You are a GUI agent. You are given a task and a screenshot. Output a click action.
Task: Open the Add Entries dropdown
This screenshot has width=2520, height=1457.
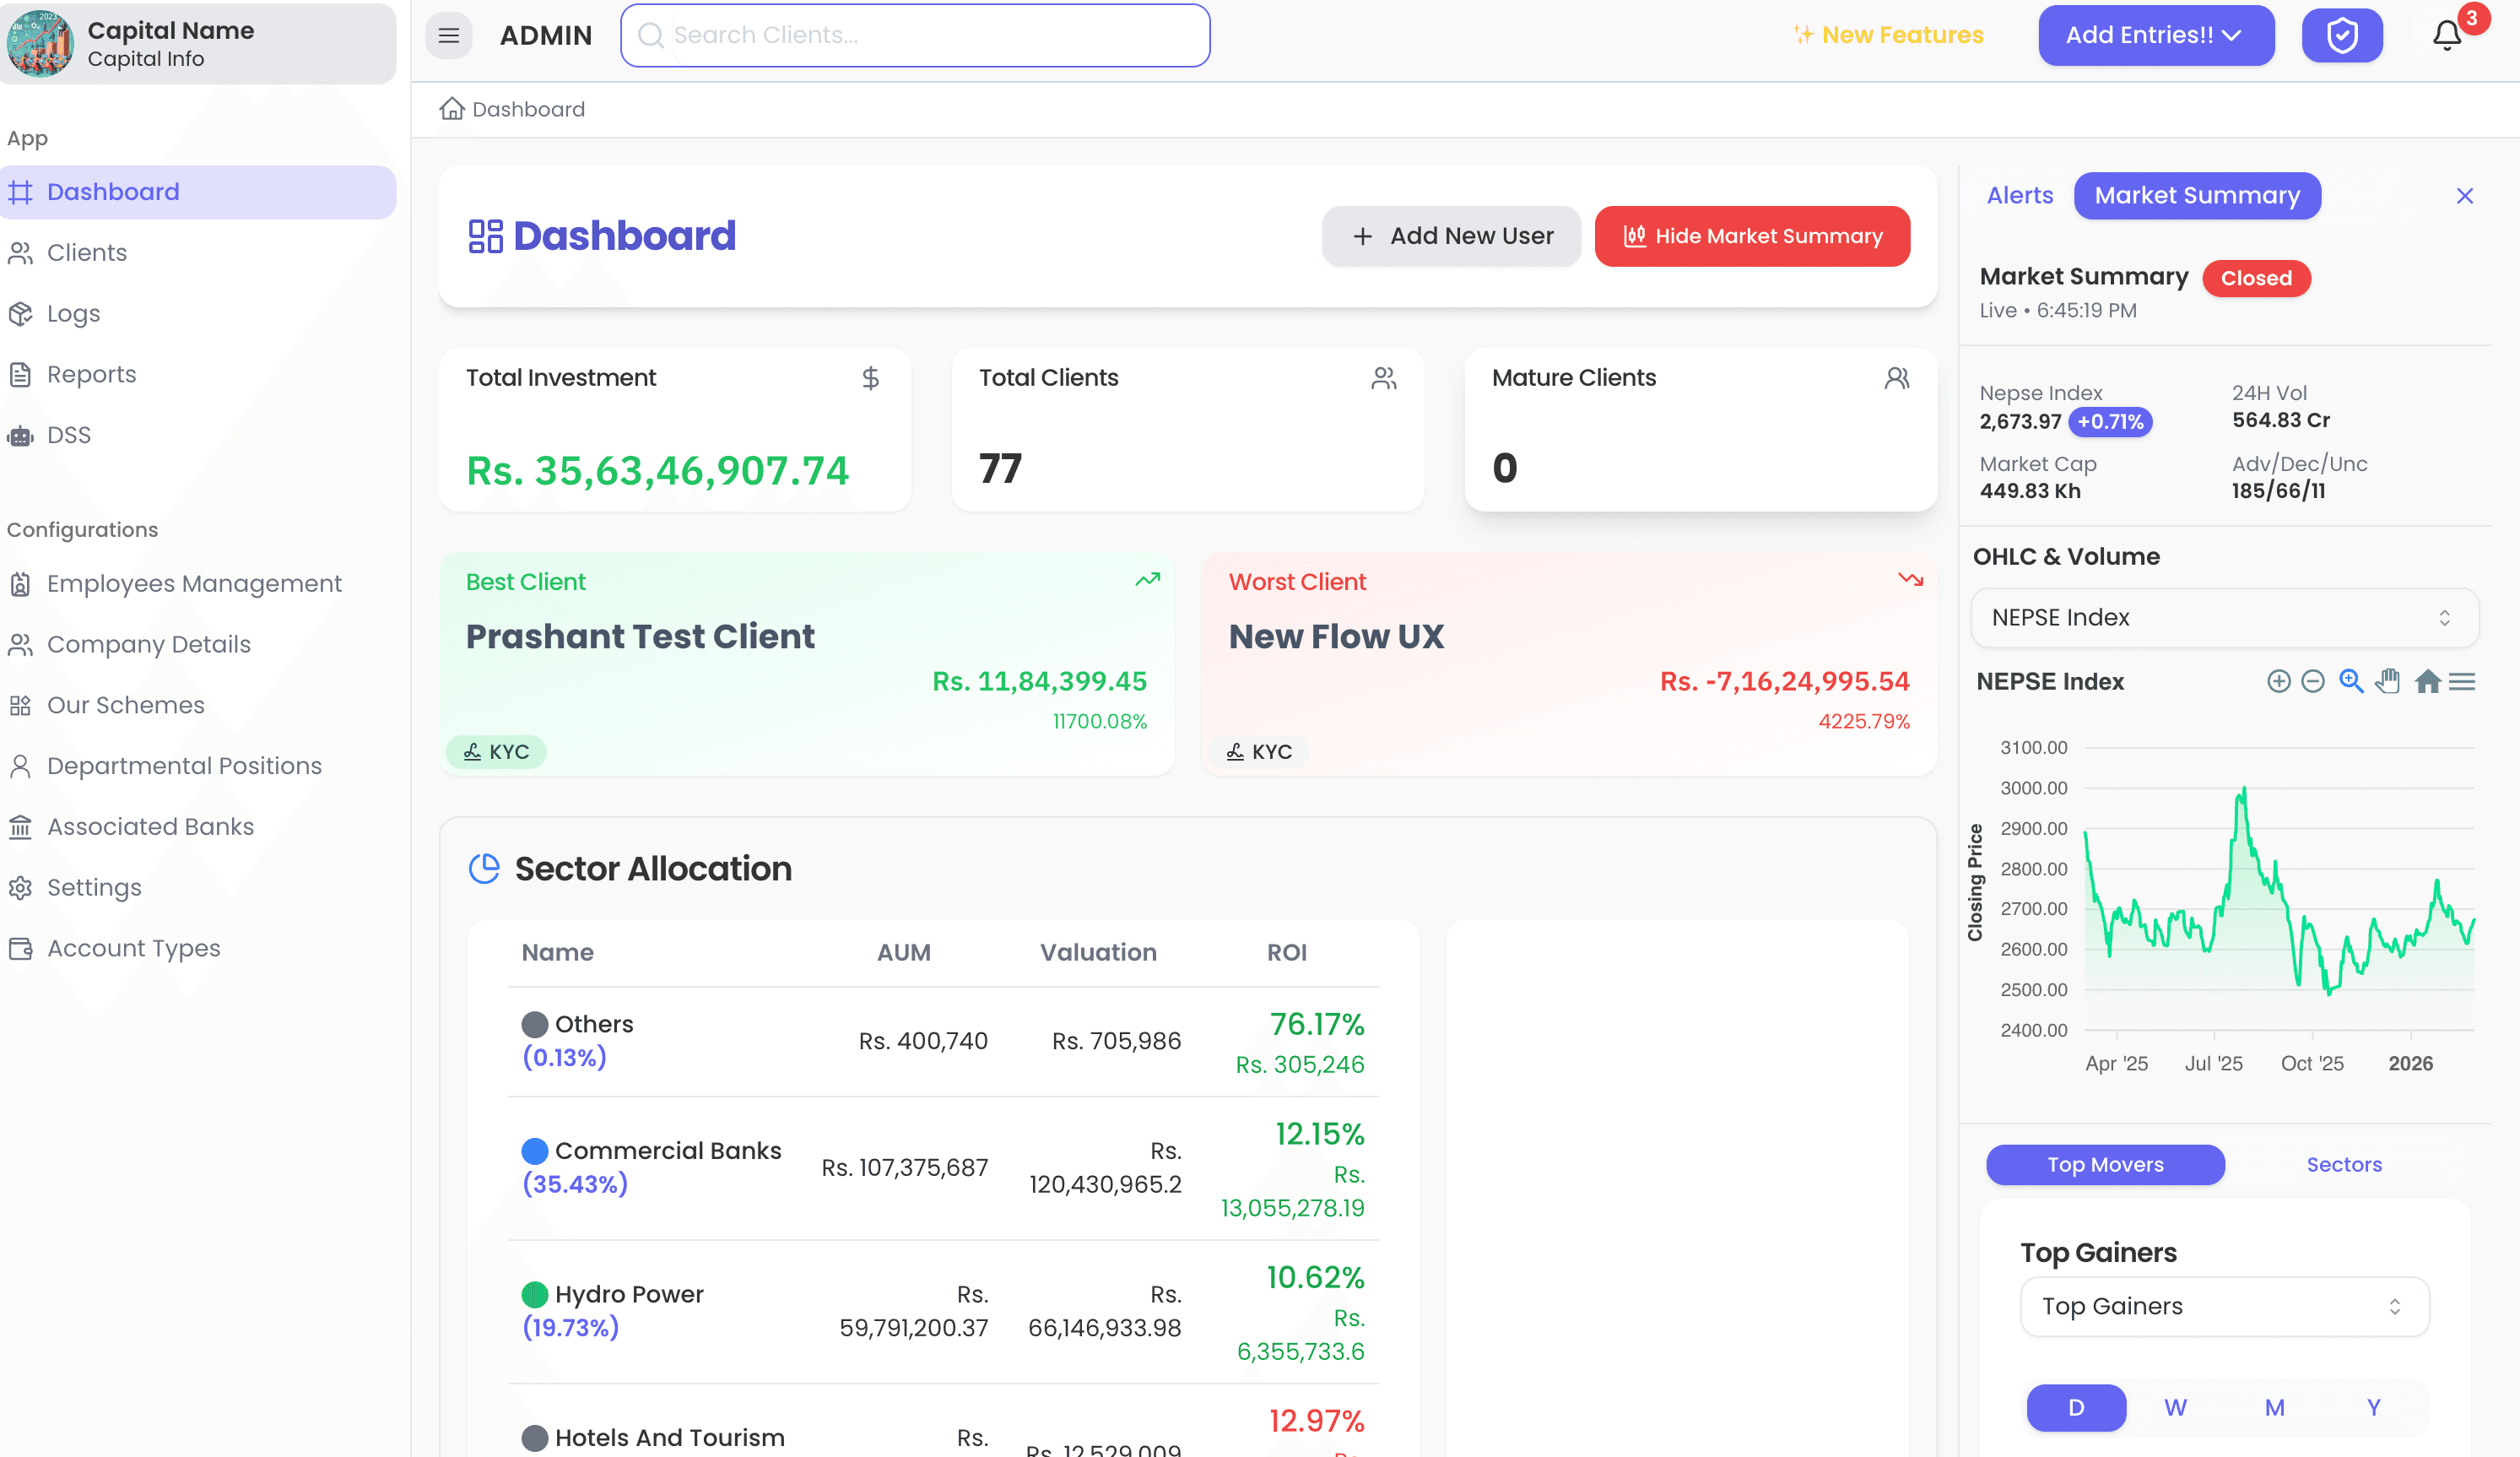(x=2156, y=35)
